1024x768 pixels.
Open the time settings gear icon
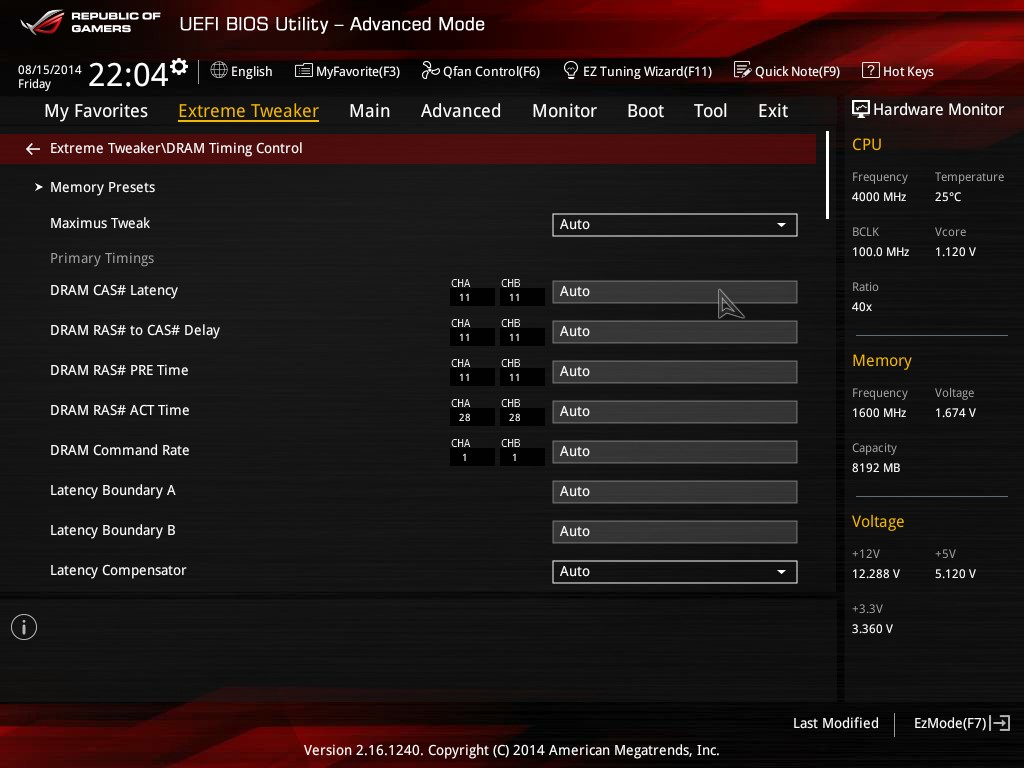(179, 67)
